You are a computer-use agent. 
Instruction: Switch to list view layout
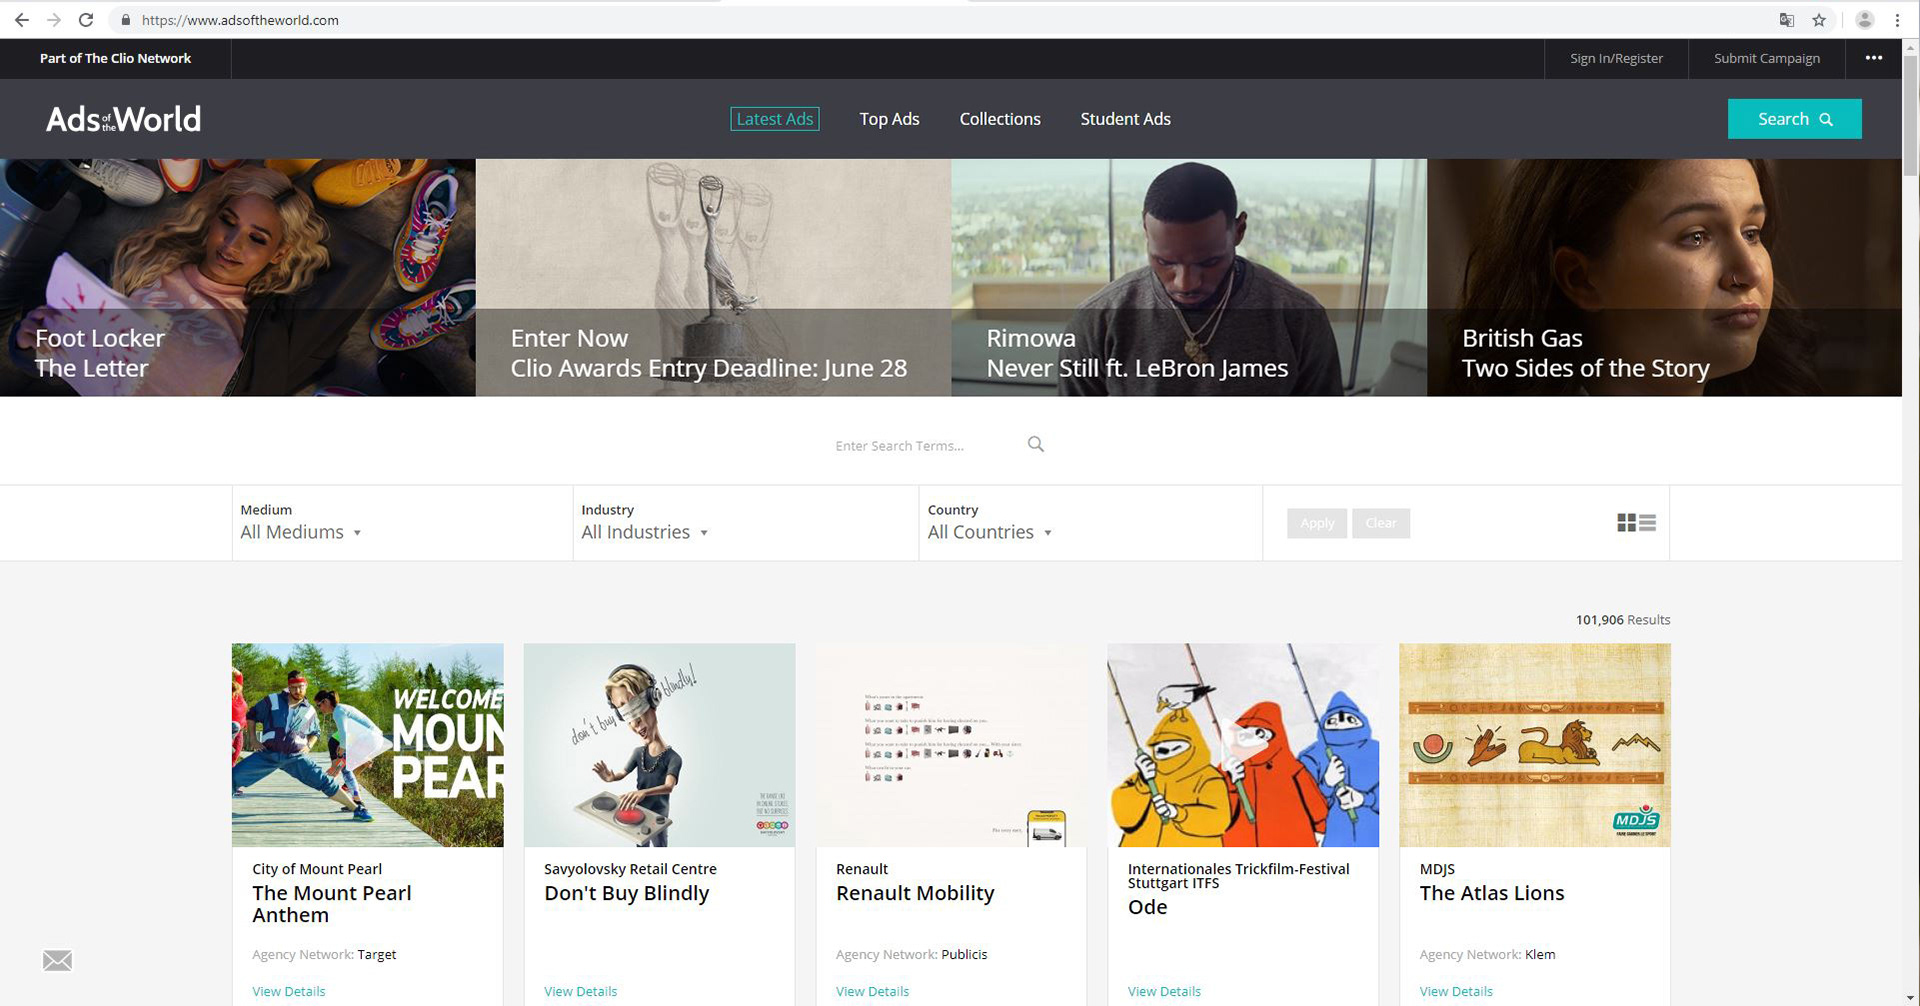(1647, 523)
